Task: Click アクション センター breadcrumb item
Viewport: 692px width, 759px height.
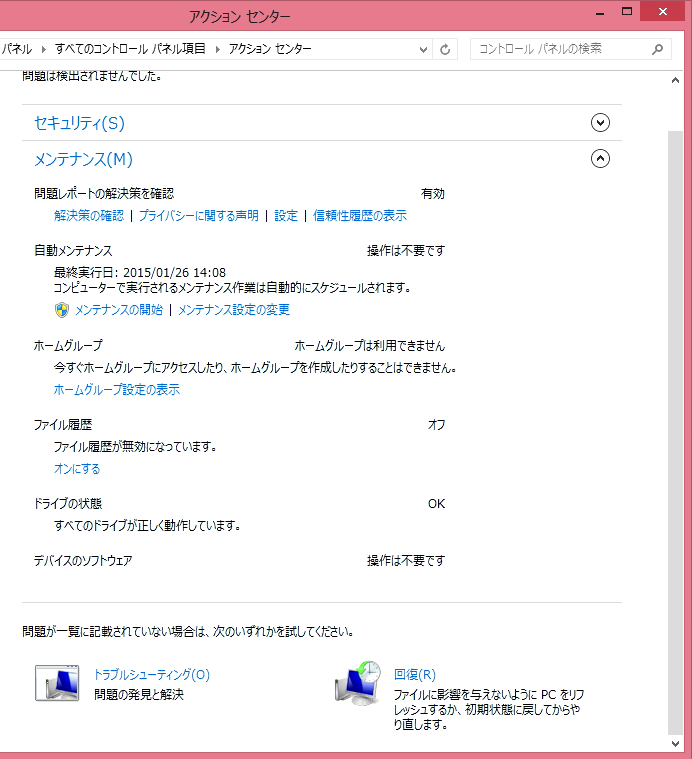Action: (270, 49)
